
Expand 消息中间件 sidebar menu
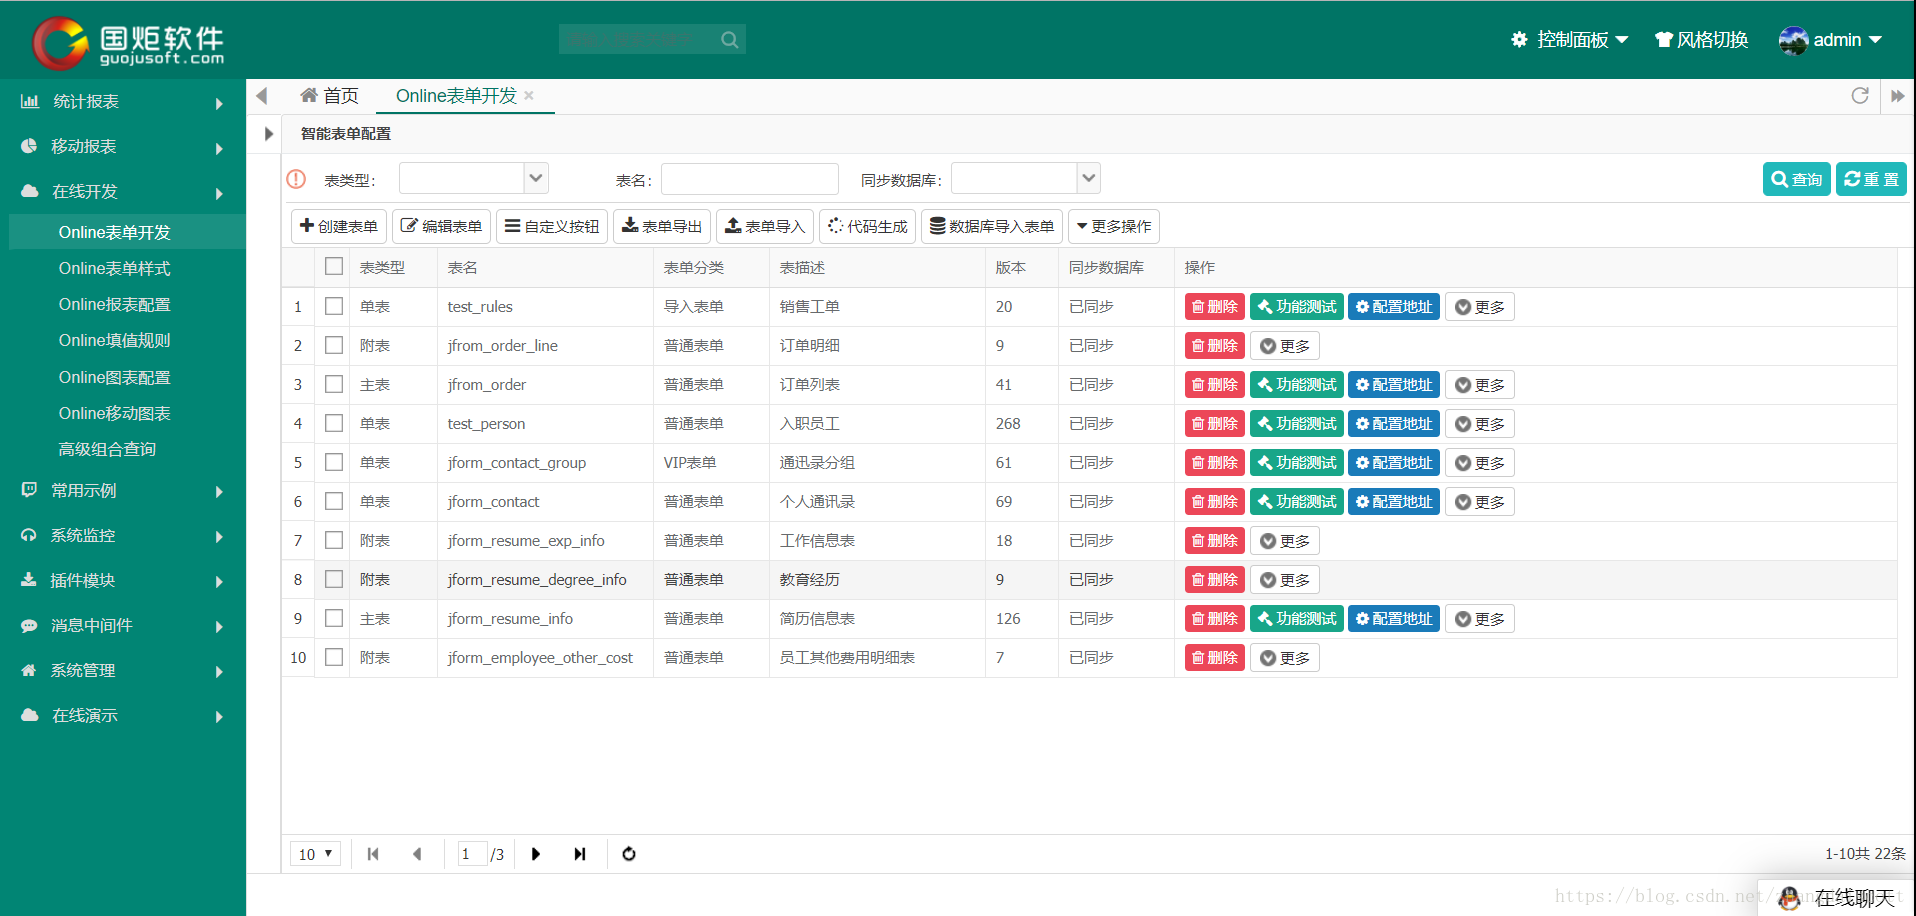122,626
